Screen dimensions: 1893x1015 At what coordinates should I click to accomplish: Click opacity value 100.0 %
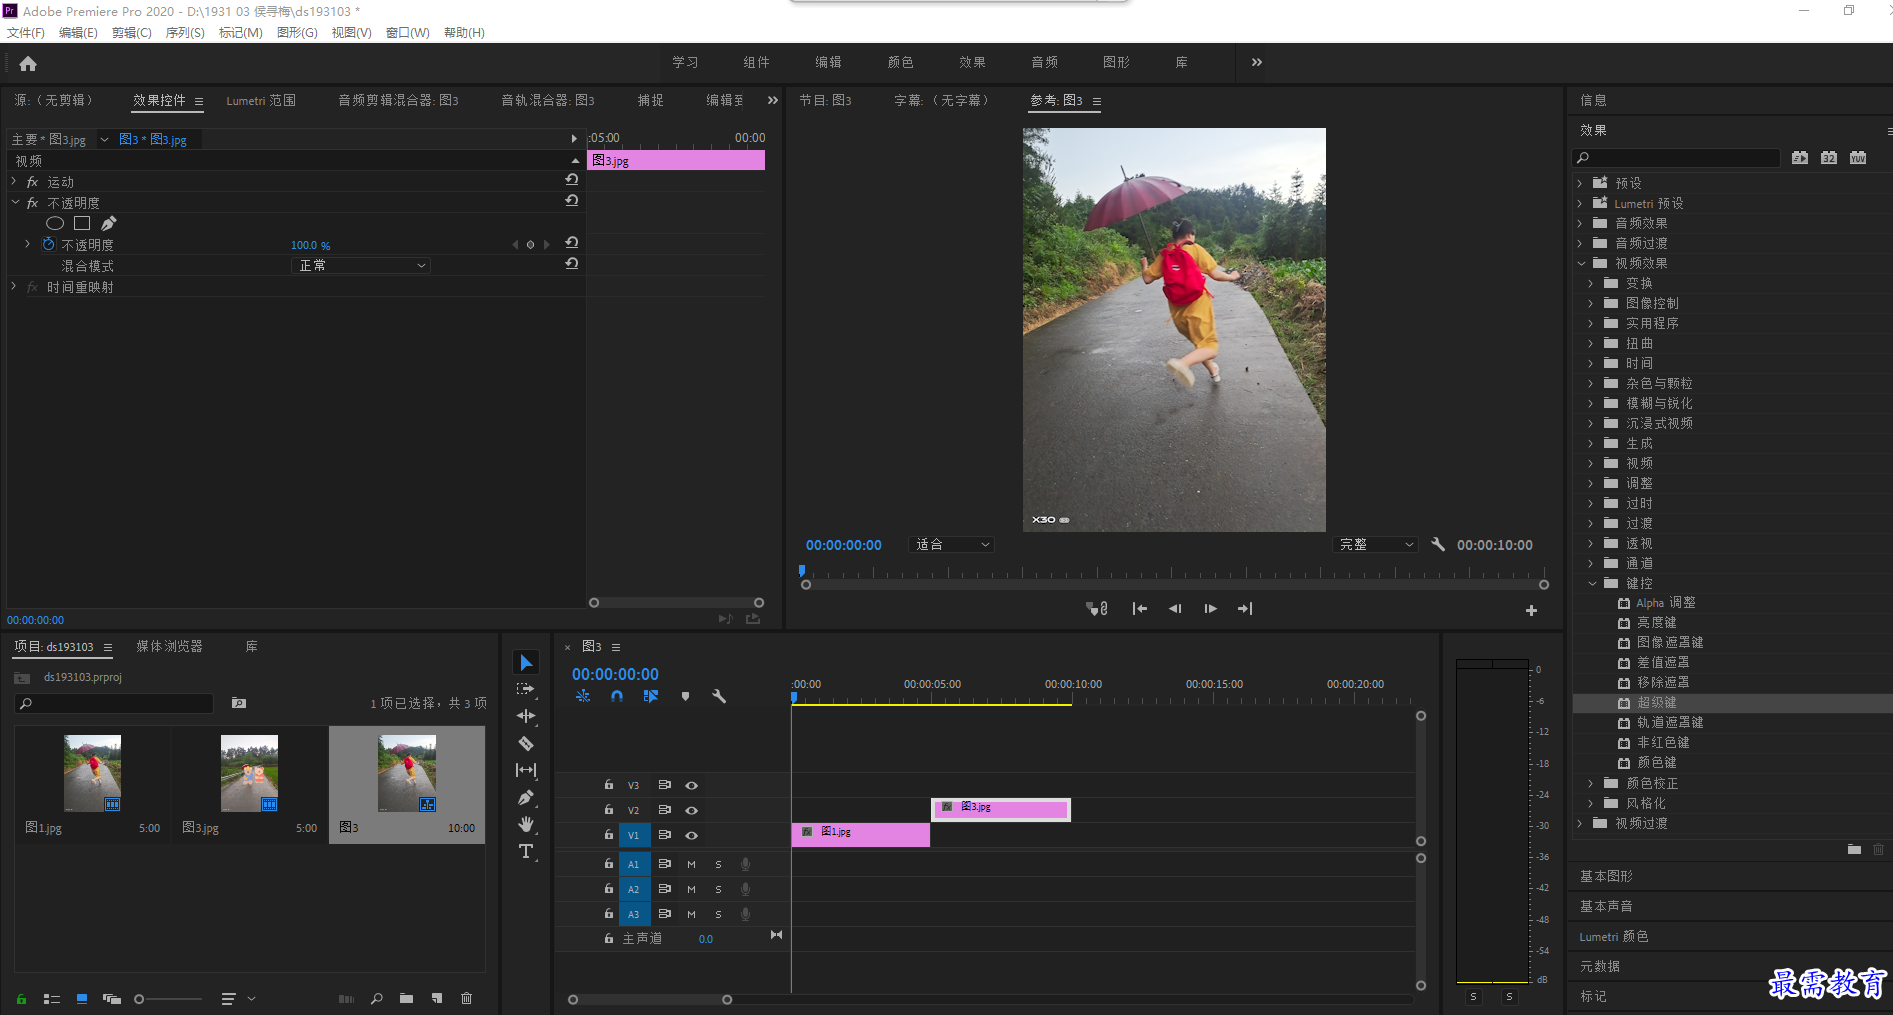311,245
